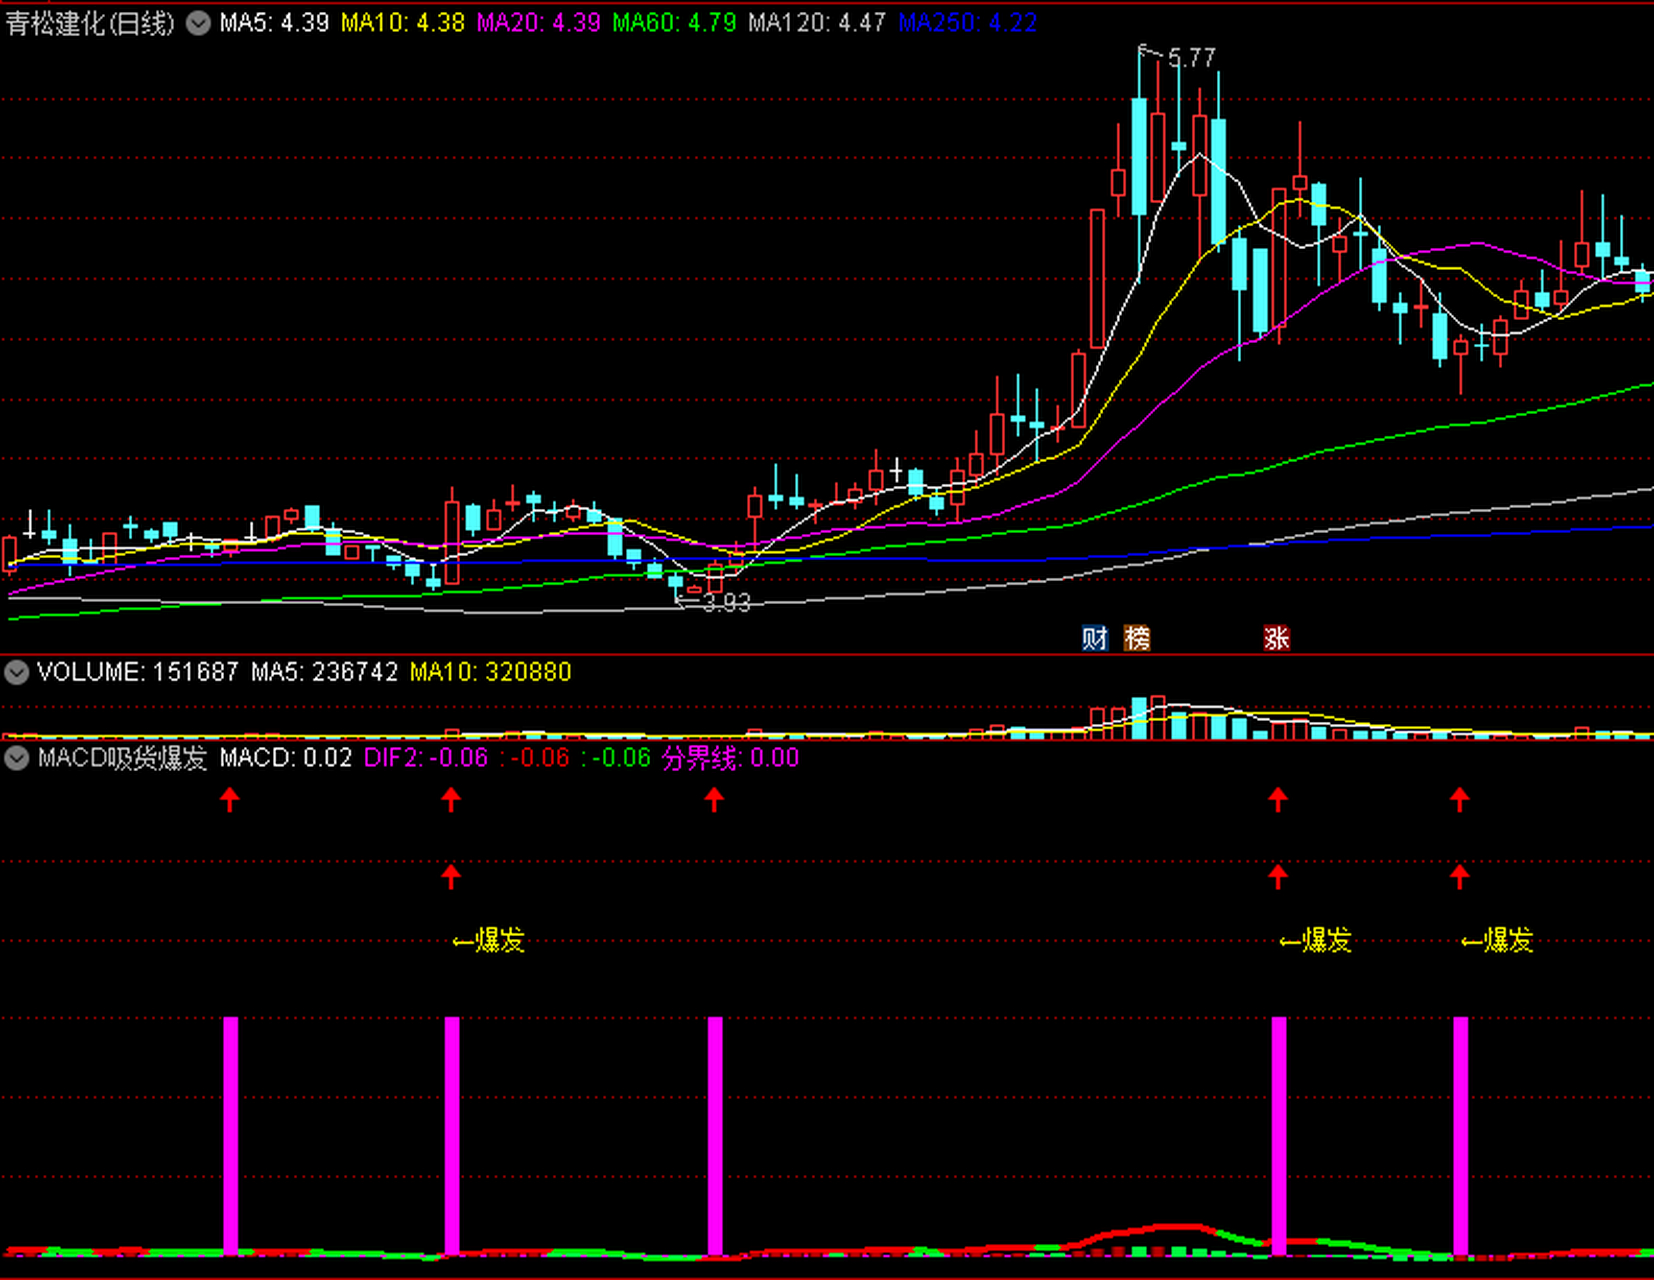1654x1280 pixels.
Task: Expand the main chart indicator dropdown arrow
Action: point(199,22)
